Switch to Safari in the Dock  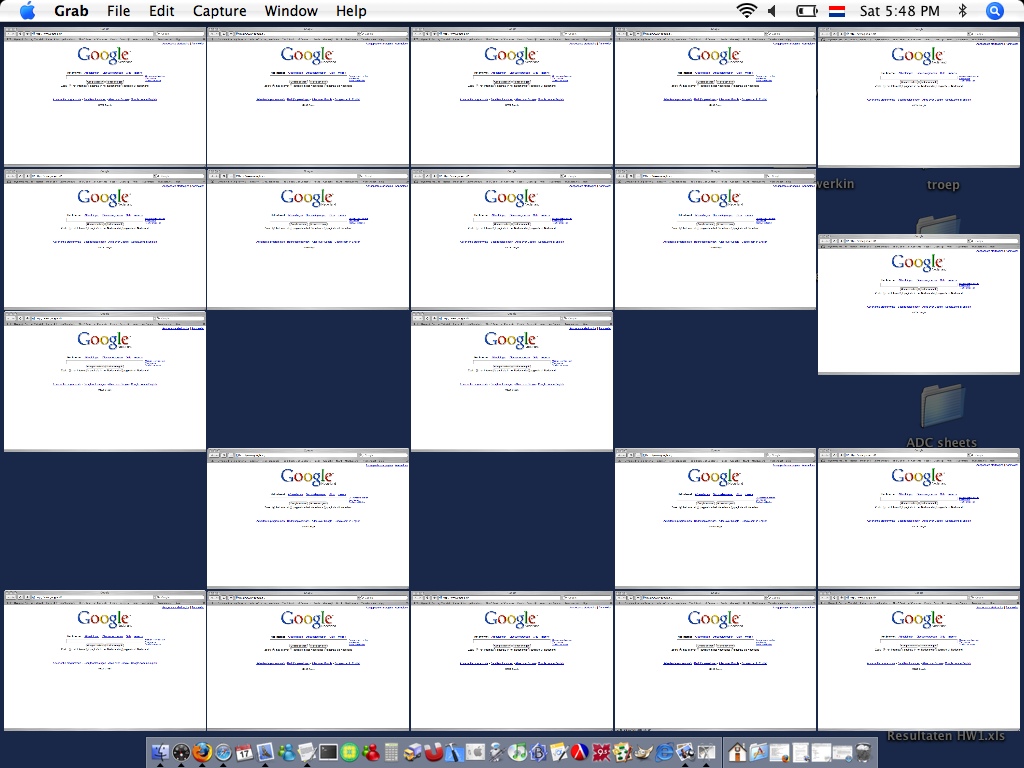[x=223, y=753]
